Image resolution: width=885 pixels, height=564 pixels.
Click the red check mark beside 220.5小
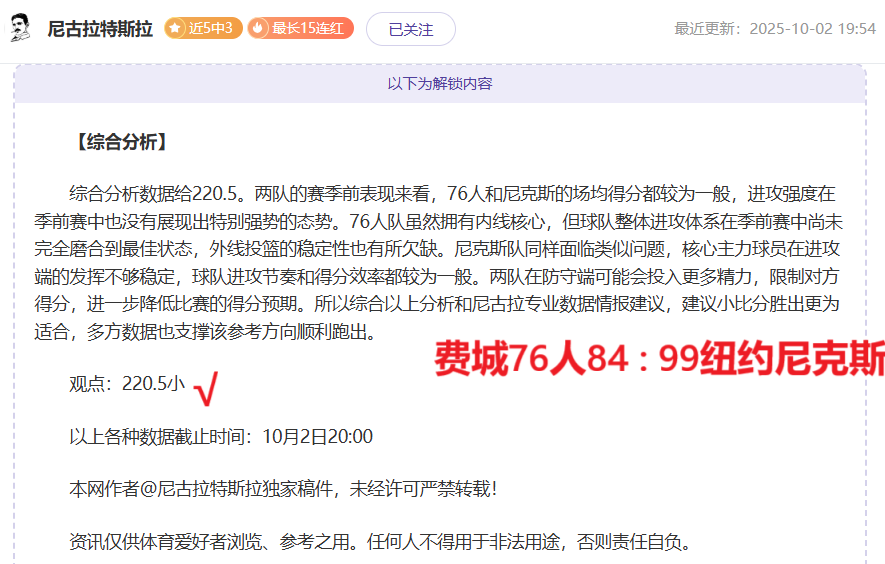(x=207, y=388)
